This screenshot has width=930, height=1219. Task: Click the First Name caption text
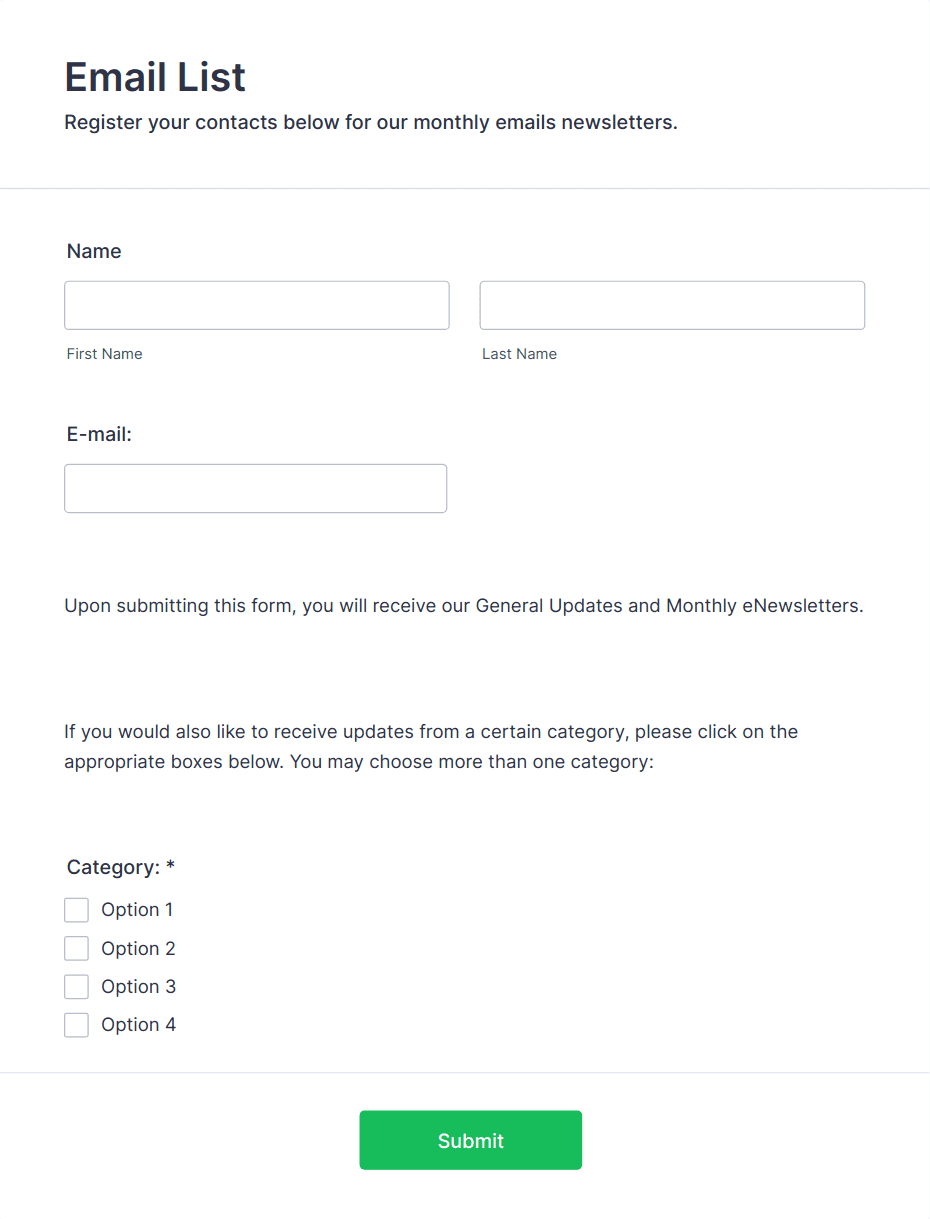click(x=104, y=353)
